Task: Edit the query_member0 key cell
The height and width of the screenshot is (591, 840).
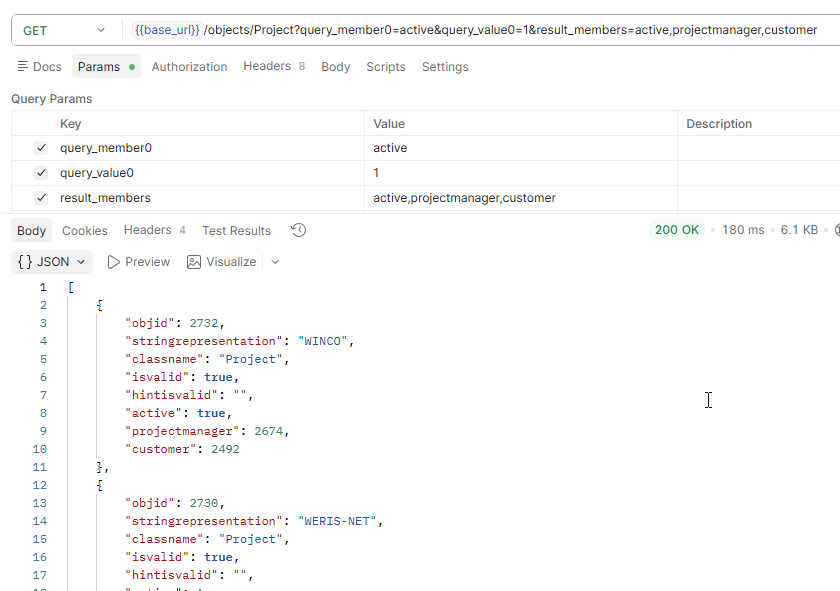Action: pos(212,148)
